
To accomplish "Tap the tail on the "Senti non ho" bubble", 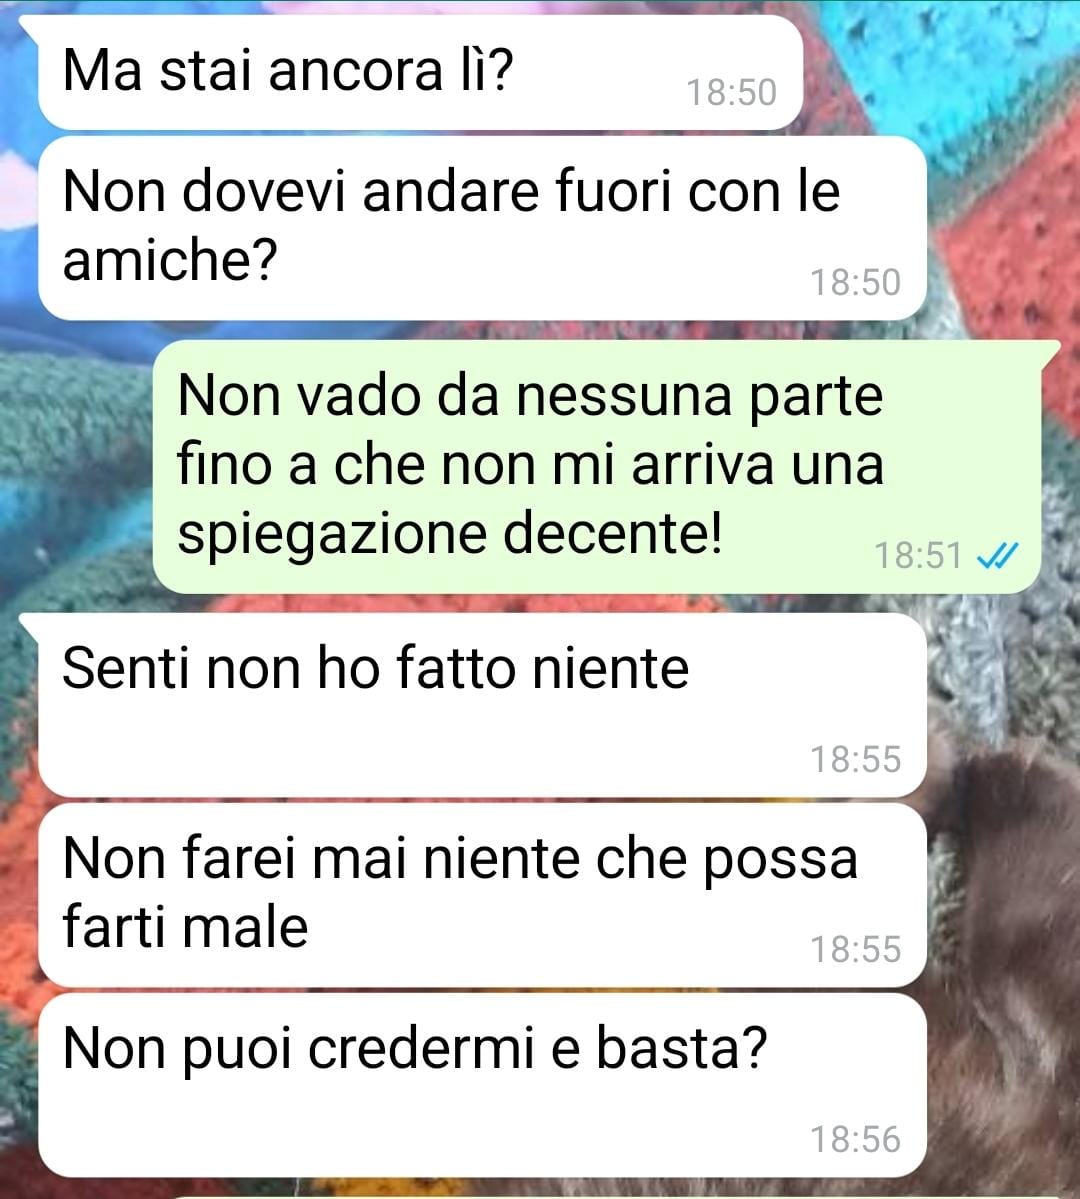I will pyautogui.click(x=31, y=623).
